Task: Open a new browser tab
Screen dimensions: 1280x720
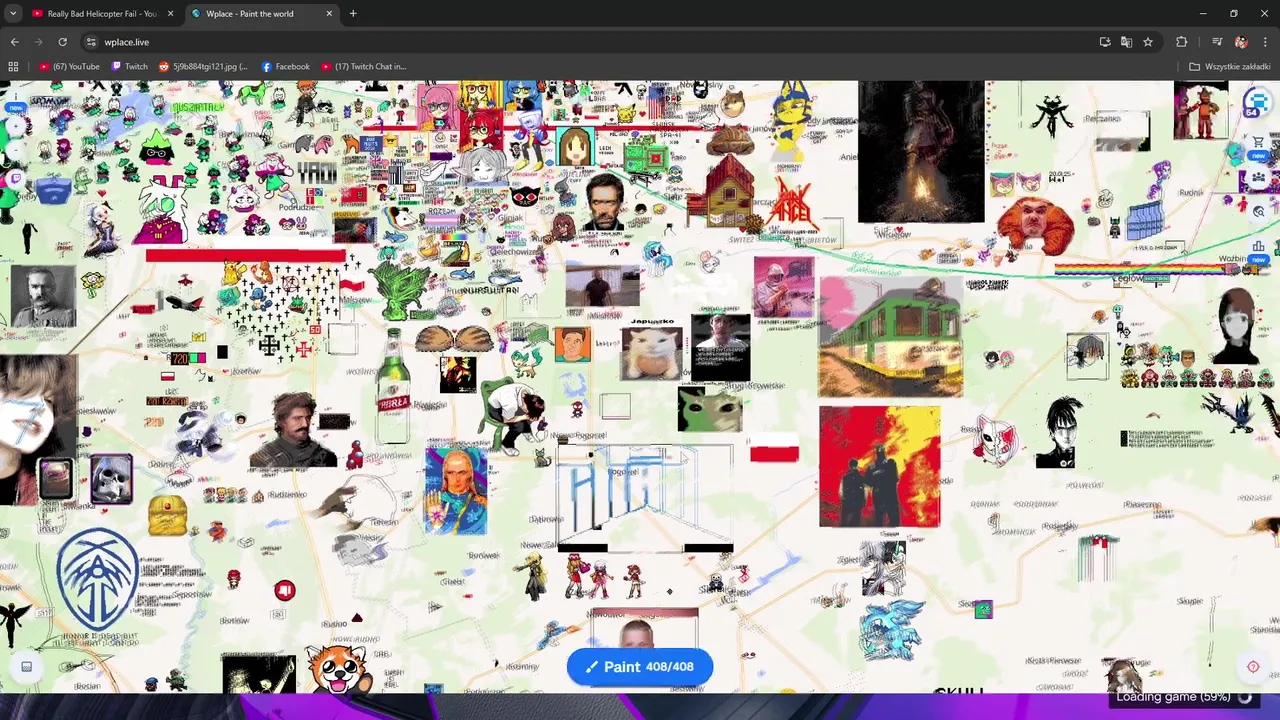Action: (353, 14)
